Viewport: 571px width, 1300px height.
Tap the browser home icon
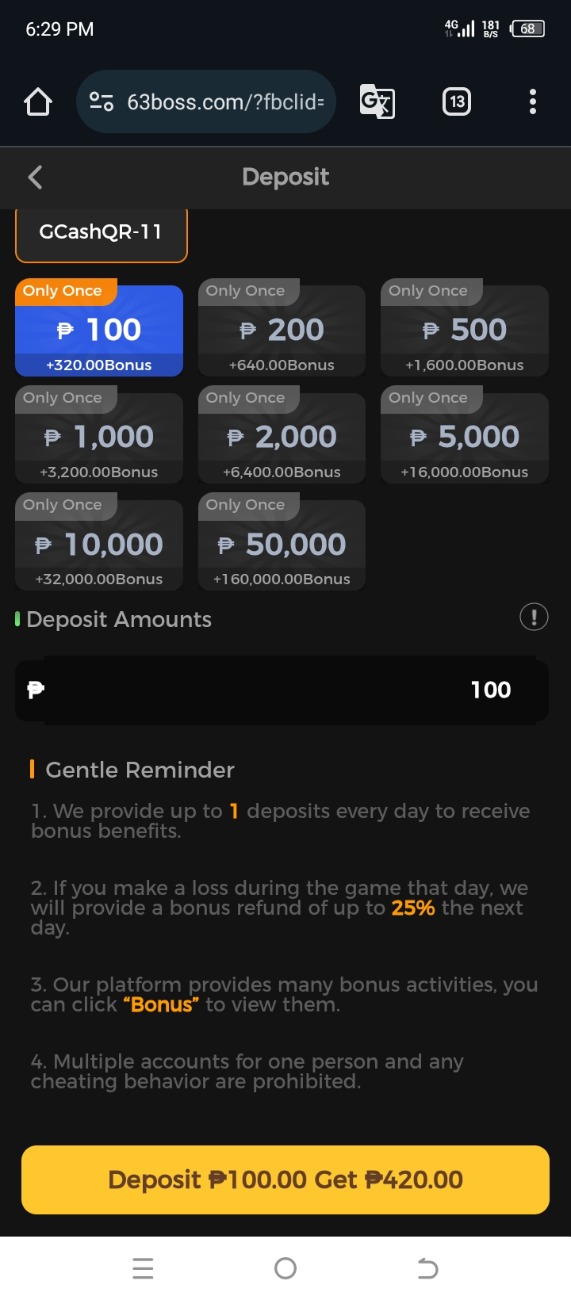click(38, 102)
